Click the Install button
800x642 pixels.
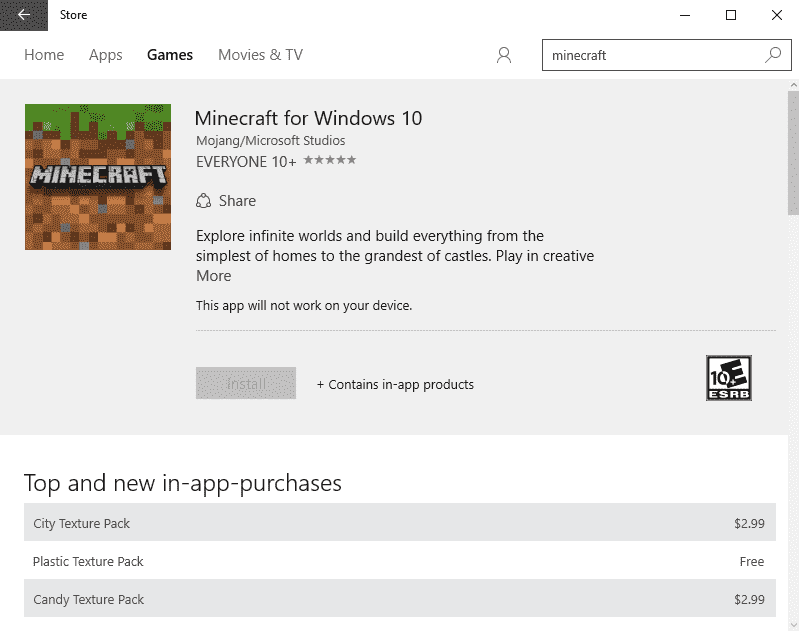tap(246, 383)
